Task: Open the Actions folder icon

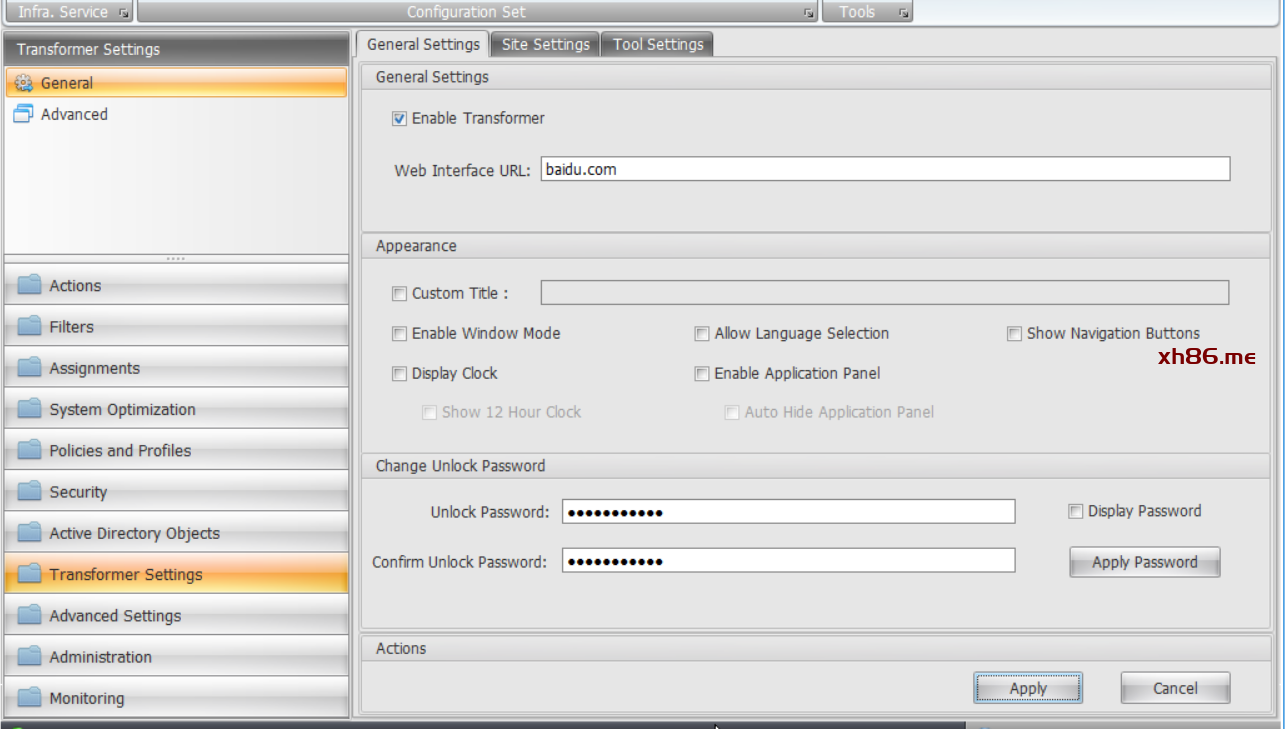Action: pyautogui.click(x=30, y=286)
